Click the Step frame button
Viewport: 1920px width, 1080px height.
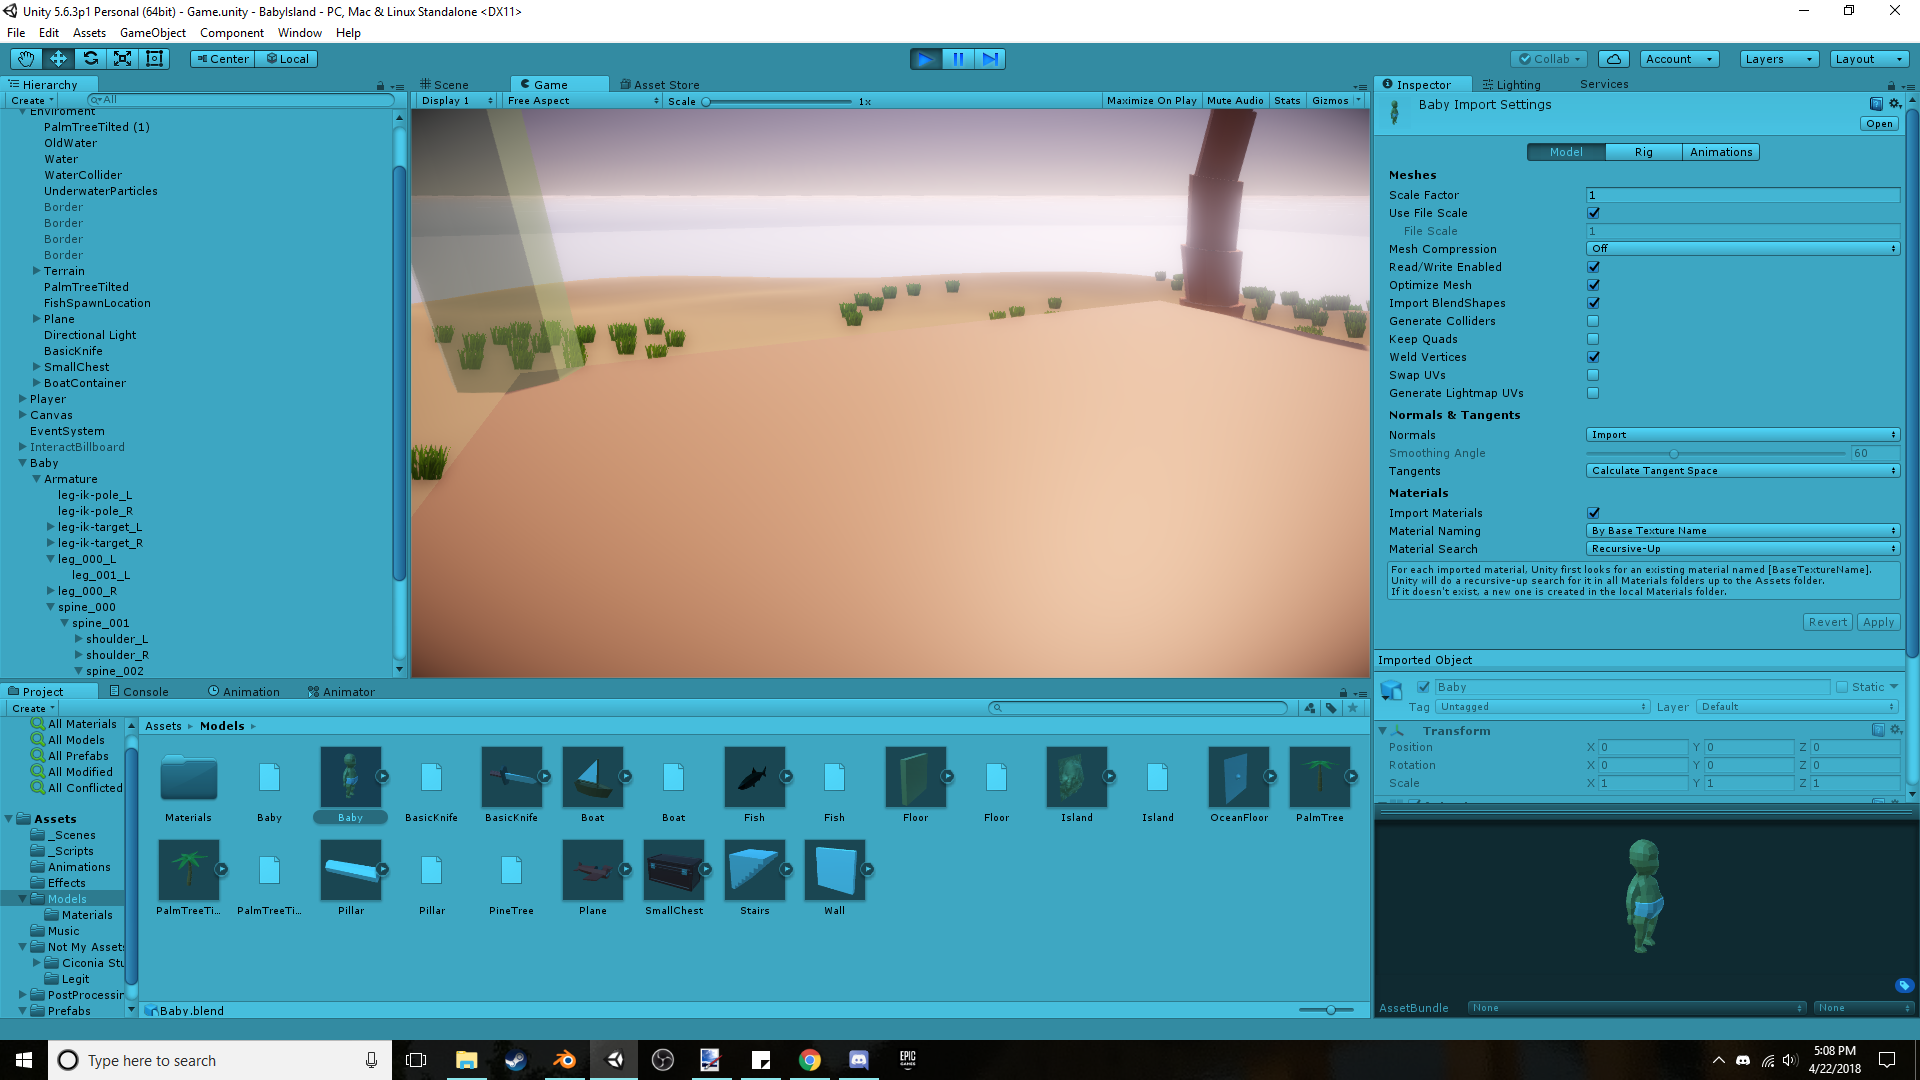click(x=990, y=59)
